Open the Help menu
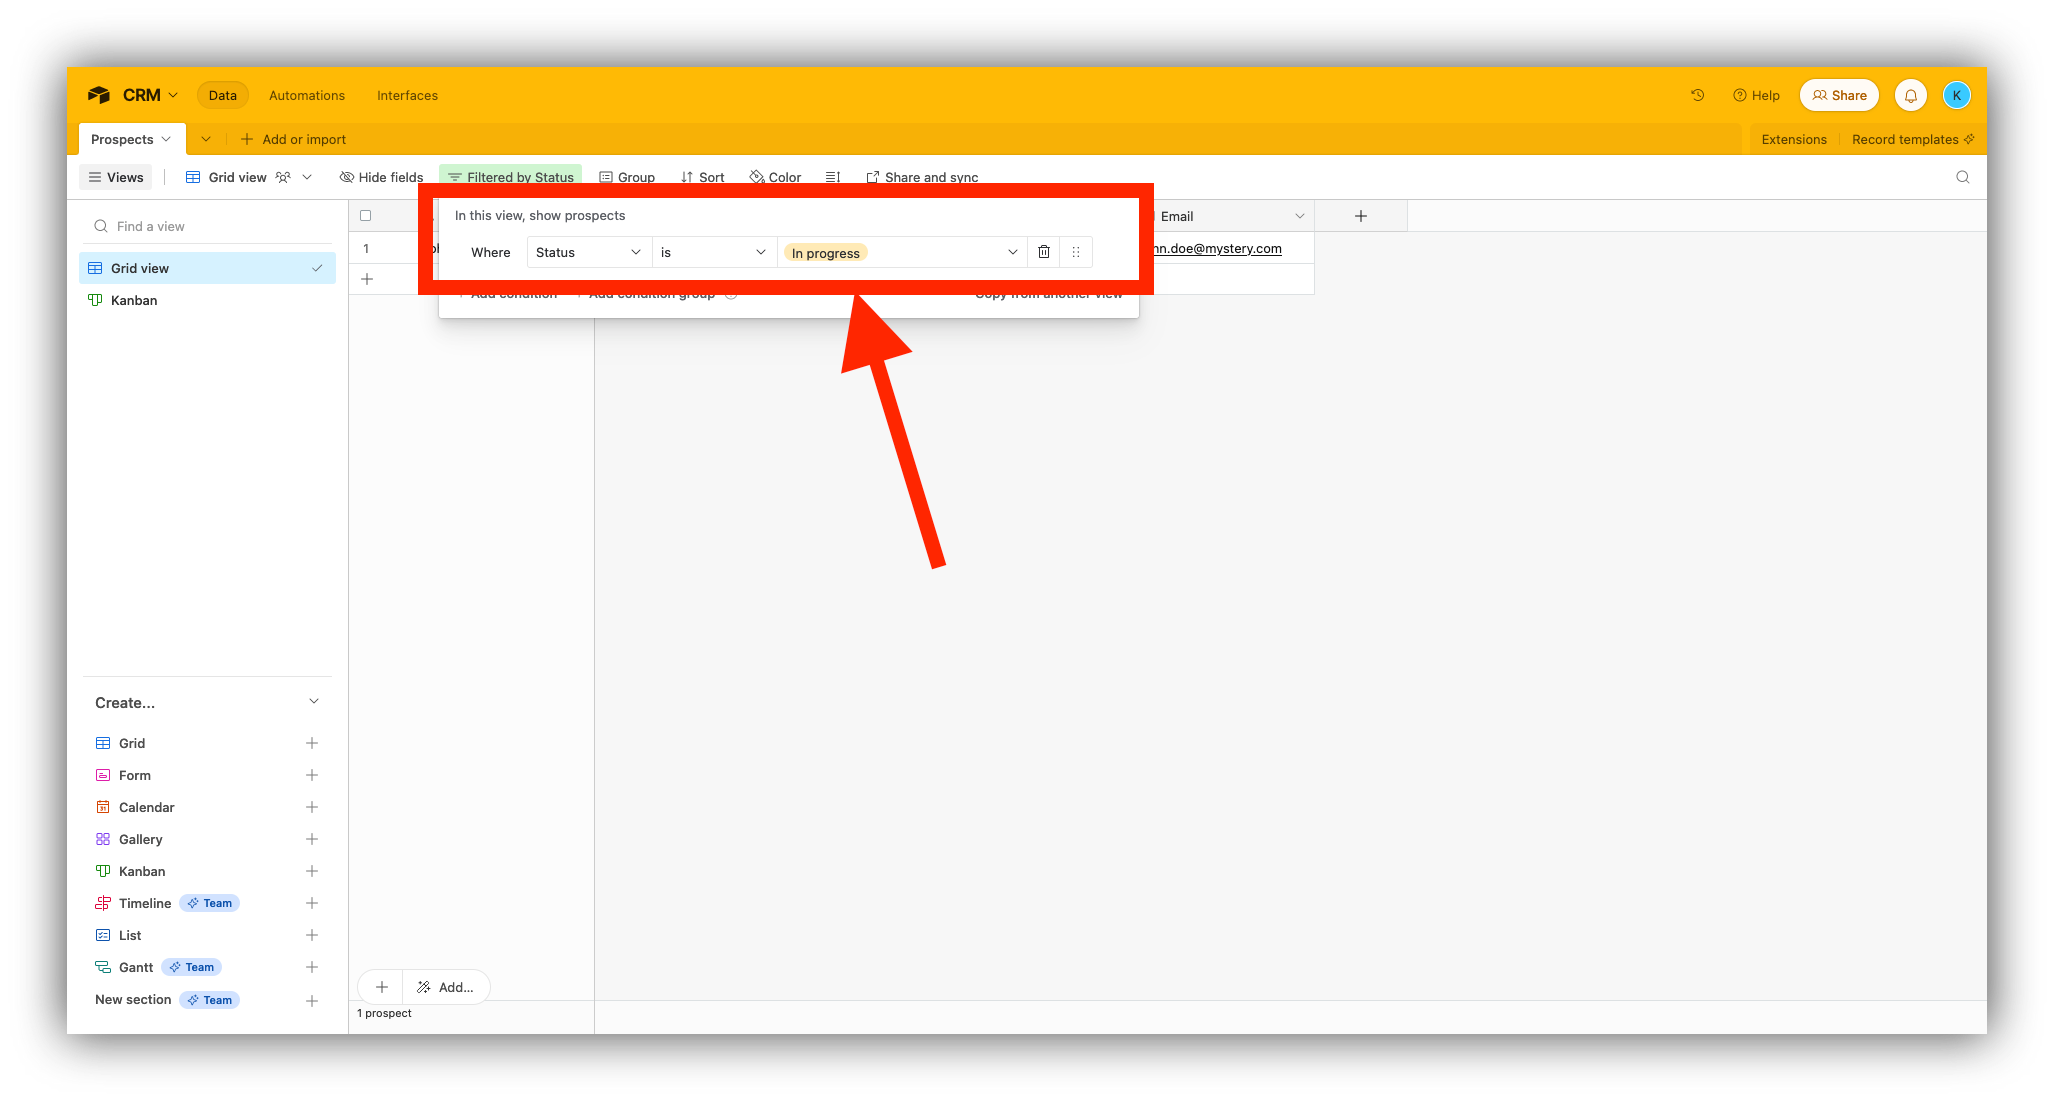 tap(1756, 95)
